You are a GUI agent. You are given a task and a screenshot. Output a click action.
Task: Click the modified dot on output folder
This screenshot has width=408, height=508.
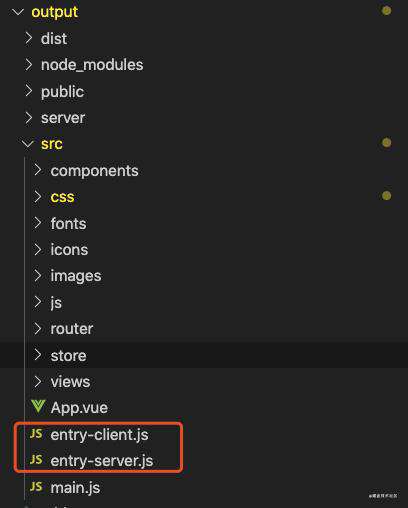386,11
